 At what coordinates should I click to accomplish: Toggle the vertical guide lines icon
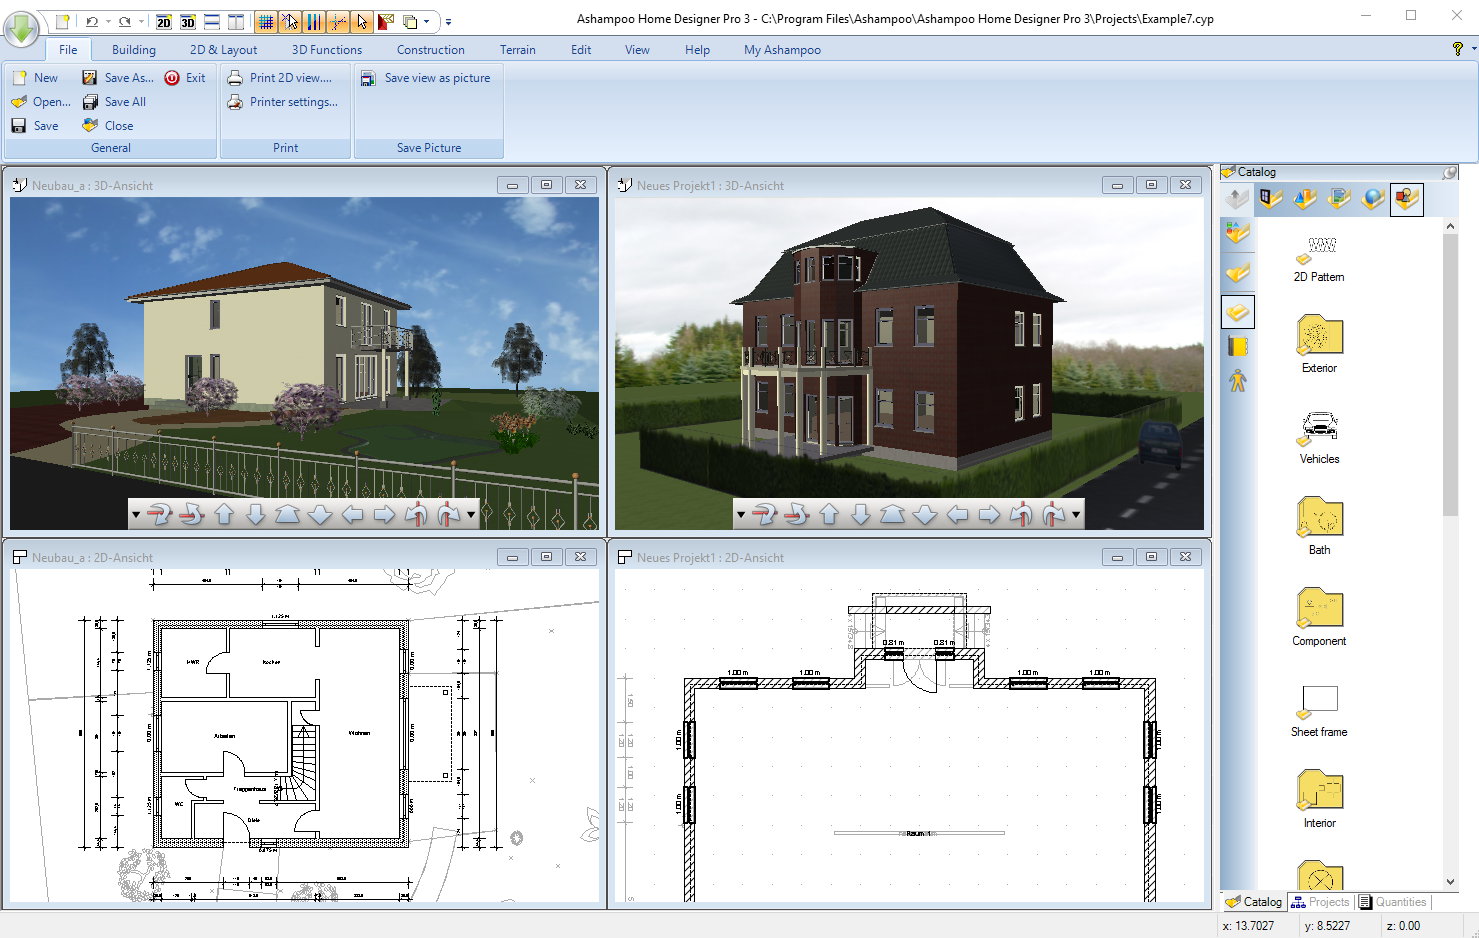click(314, 22)
